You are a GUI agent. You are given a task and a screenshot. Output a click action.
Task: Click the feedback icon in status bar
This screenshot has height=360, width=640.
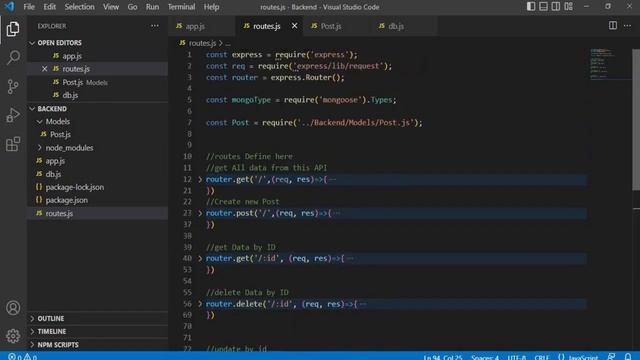pyautogui.click(x=611, y=357)
